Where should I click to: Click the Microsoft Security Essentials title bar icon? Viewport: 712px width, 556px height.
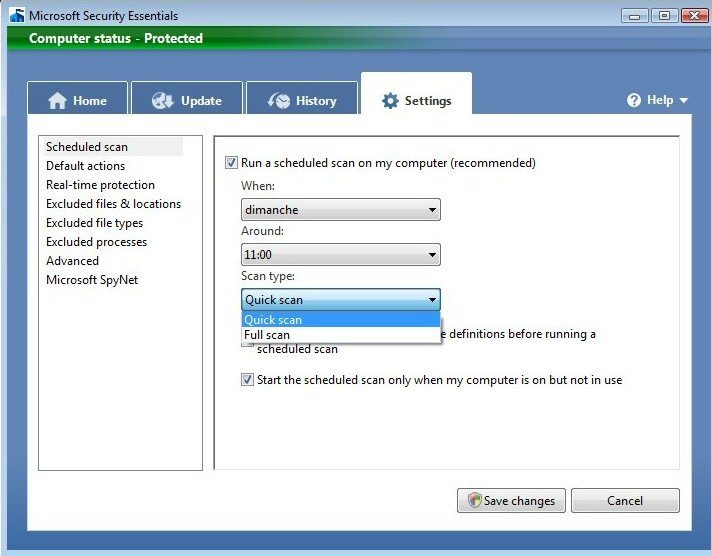17,15
